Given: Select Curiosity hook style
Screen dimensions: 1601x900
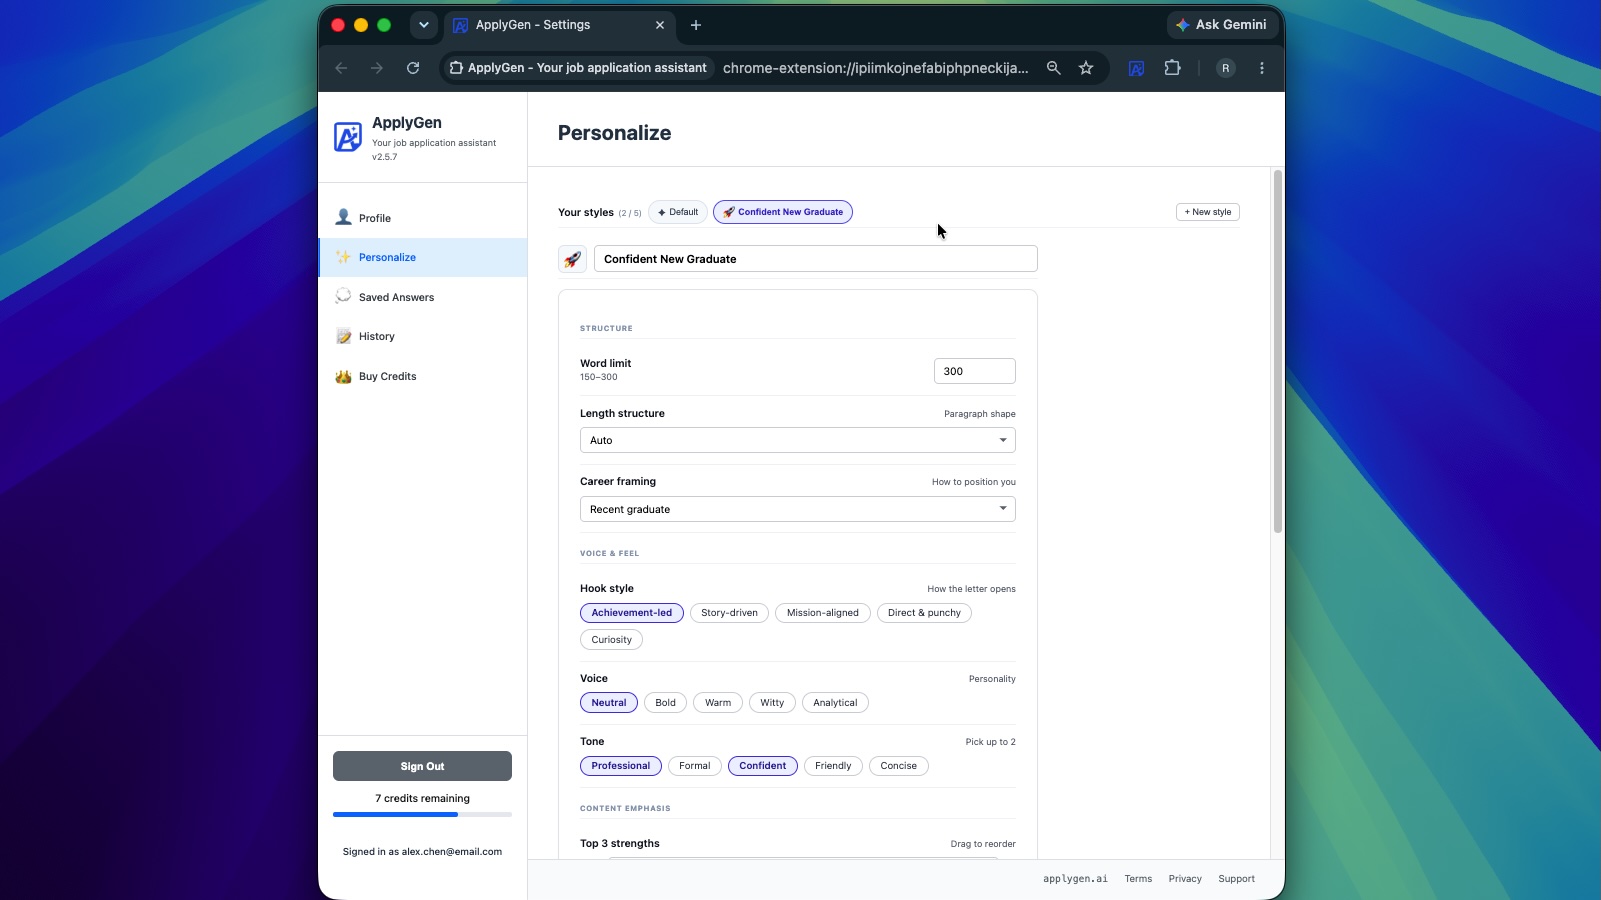Looking at the screenshot, I should pyautogui.click(x=611, y=640).
